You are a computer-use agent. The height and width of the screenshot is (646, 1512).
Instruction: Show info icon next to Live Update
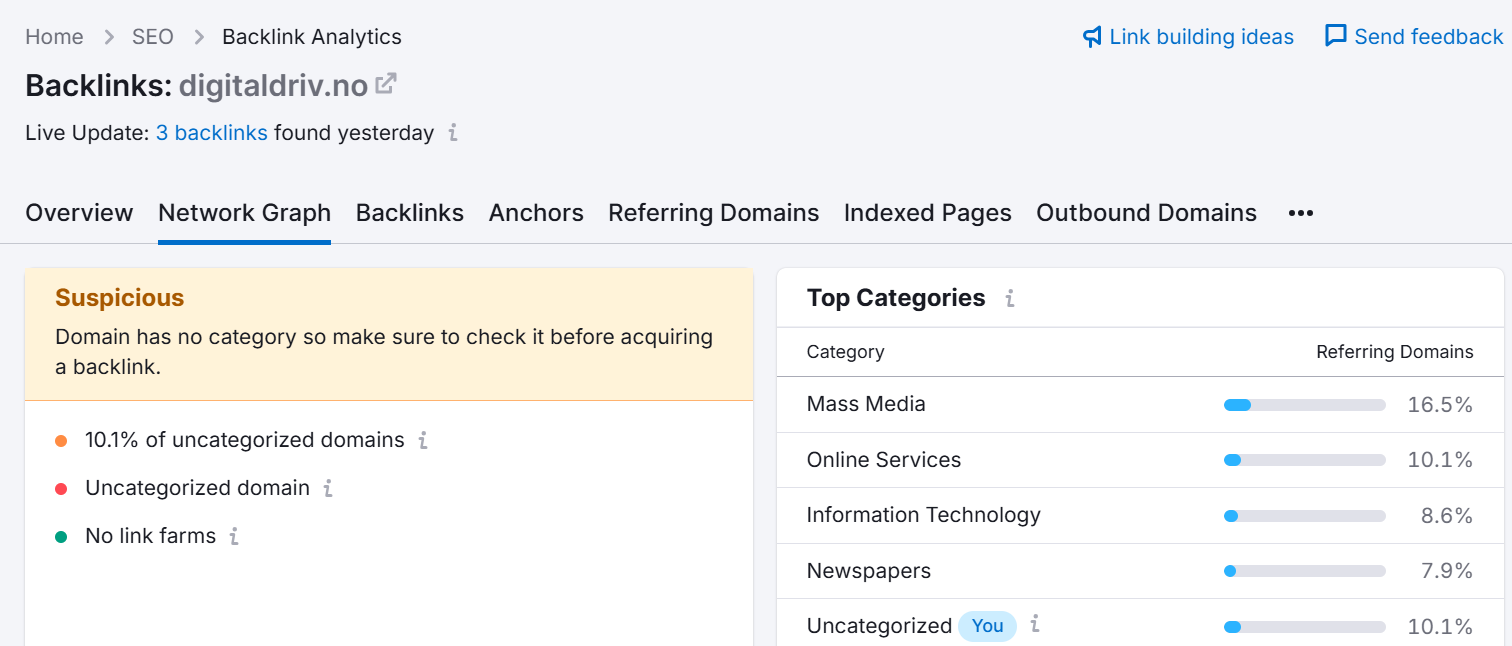(x=453, y=133)
